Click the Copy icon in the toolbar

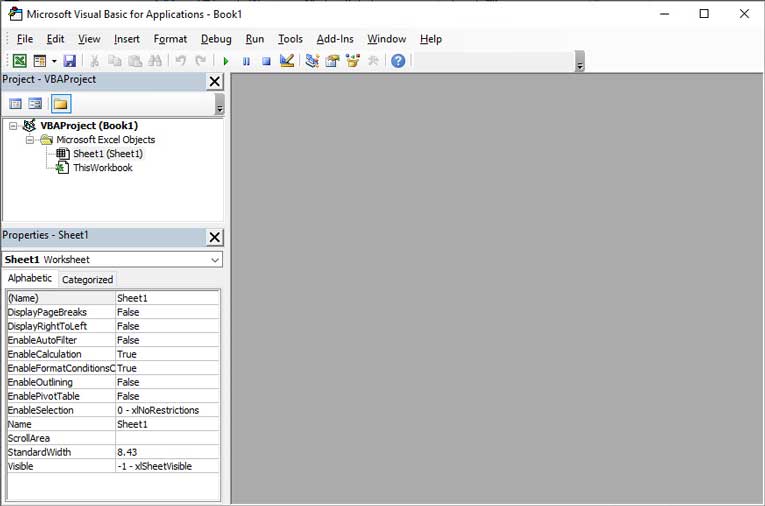pos(115,61)
